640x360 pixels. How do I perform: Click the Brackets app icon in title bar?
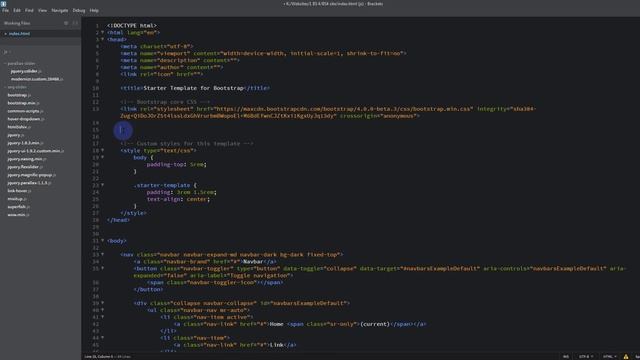point(4,3)
